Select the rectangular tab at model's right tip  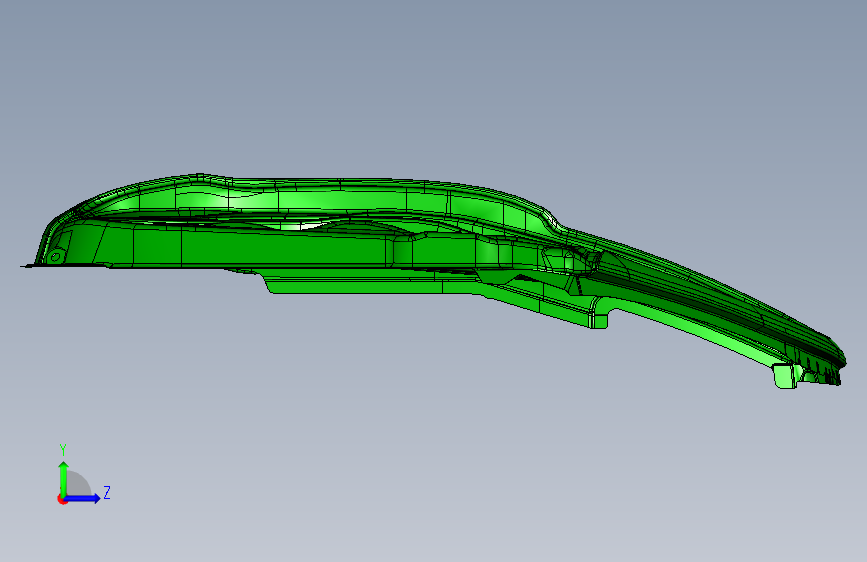[785, 376]
